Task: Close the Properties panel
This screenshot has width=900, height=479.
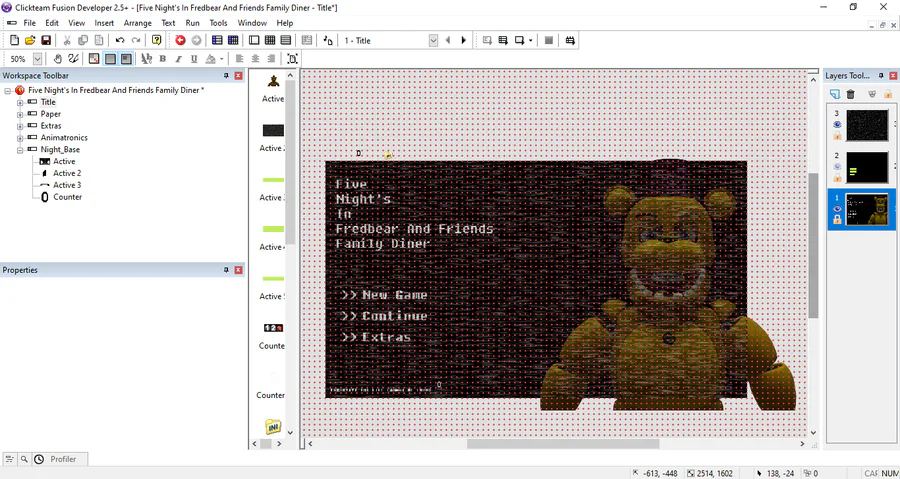Action: point(238,270)
